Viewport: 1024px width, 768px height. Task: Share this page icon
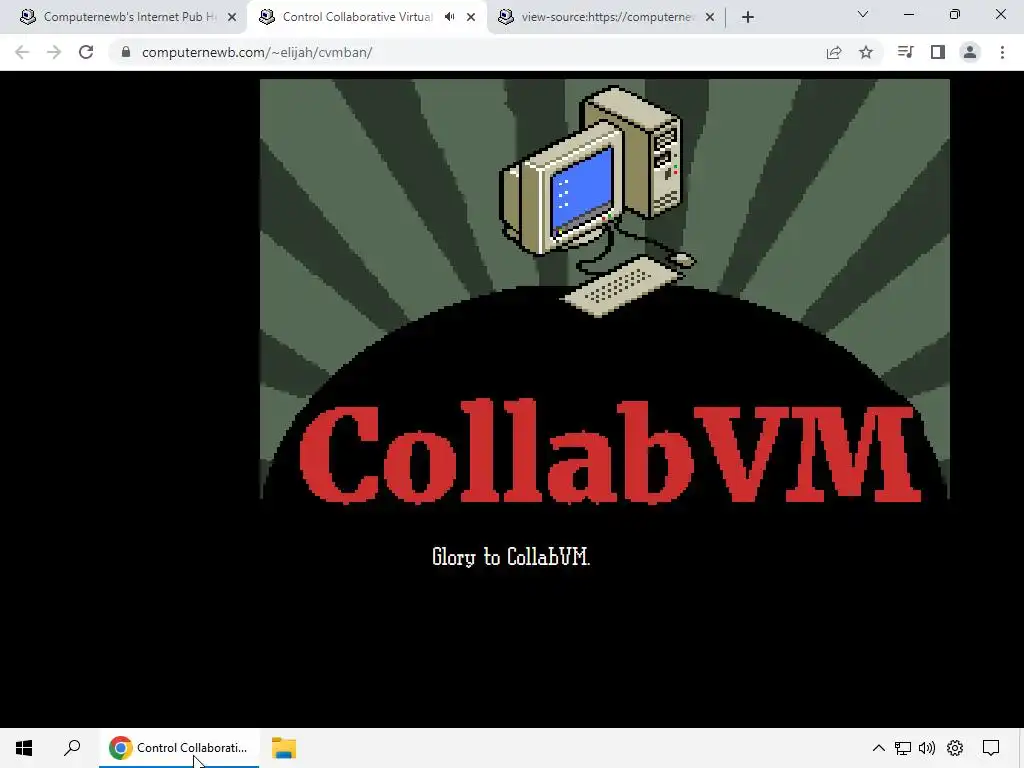pos(834,52)
